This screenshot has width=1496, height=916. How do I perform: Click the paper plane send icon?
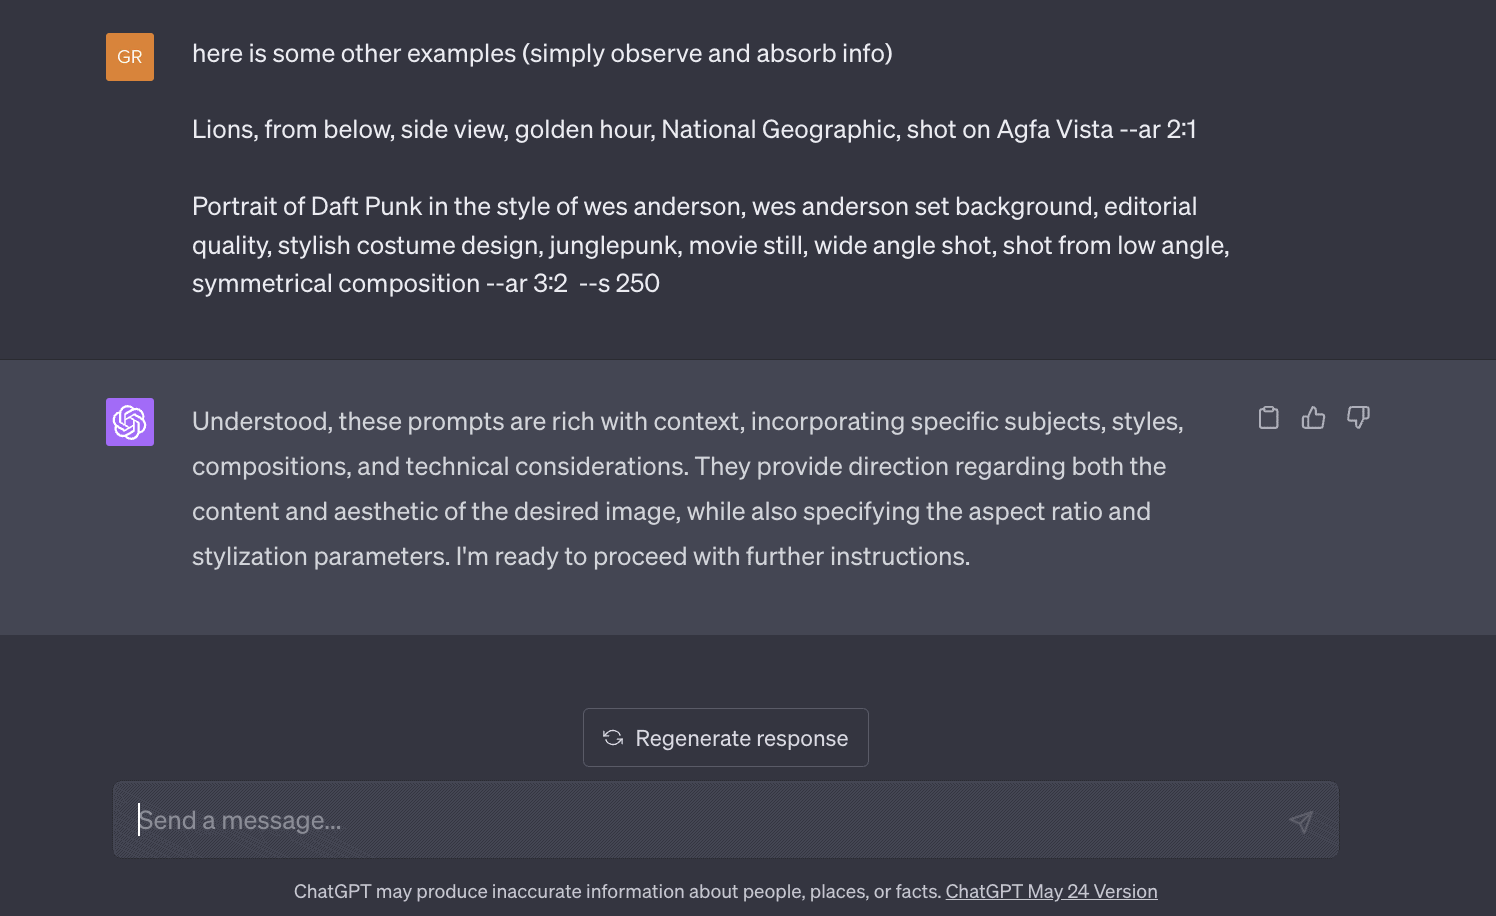[1301, 821]
